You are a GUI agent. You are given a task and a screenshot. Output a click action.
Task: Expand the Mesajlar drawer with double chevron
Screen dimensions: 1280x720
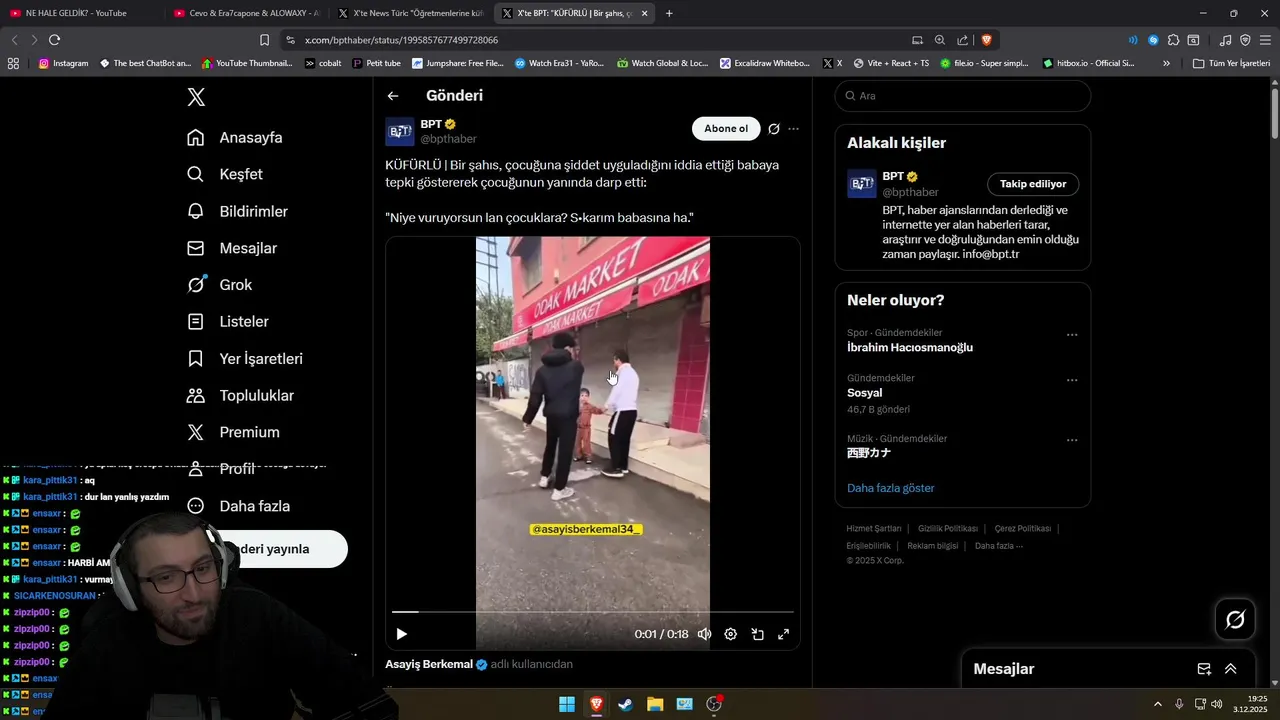click(1231, 669)
